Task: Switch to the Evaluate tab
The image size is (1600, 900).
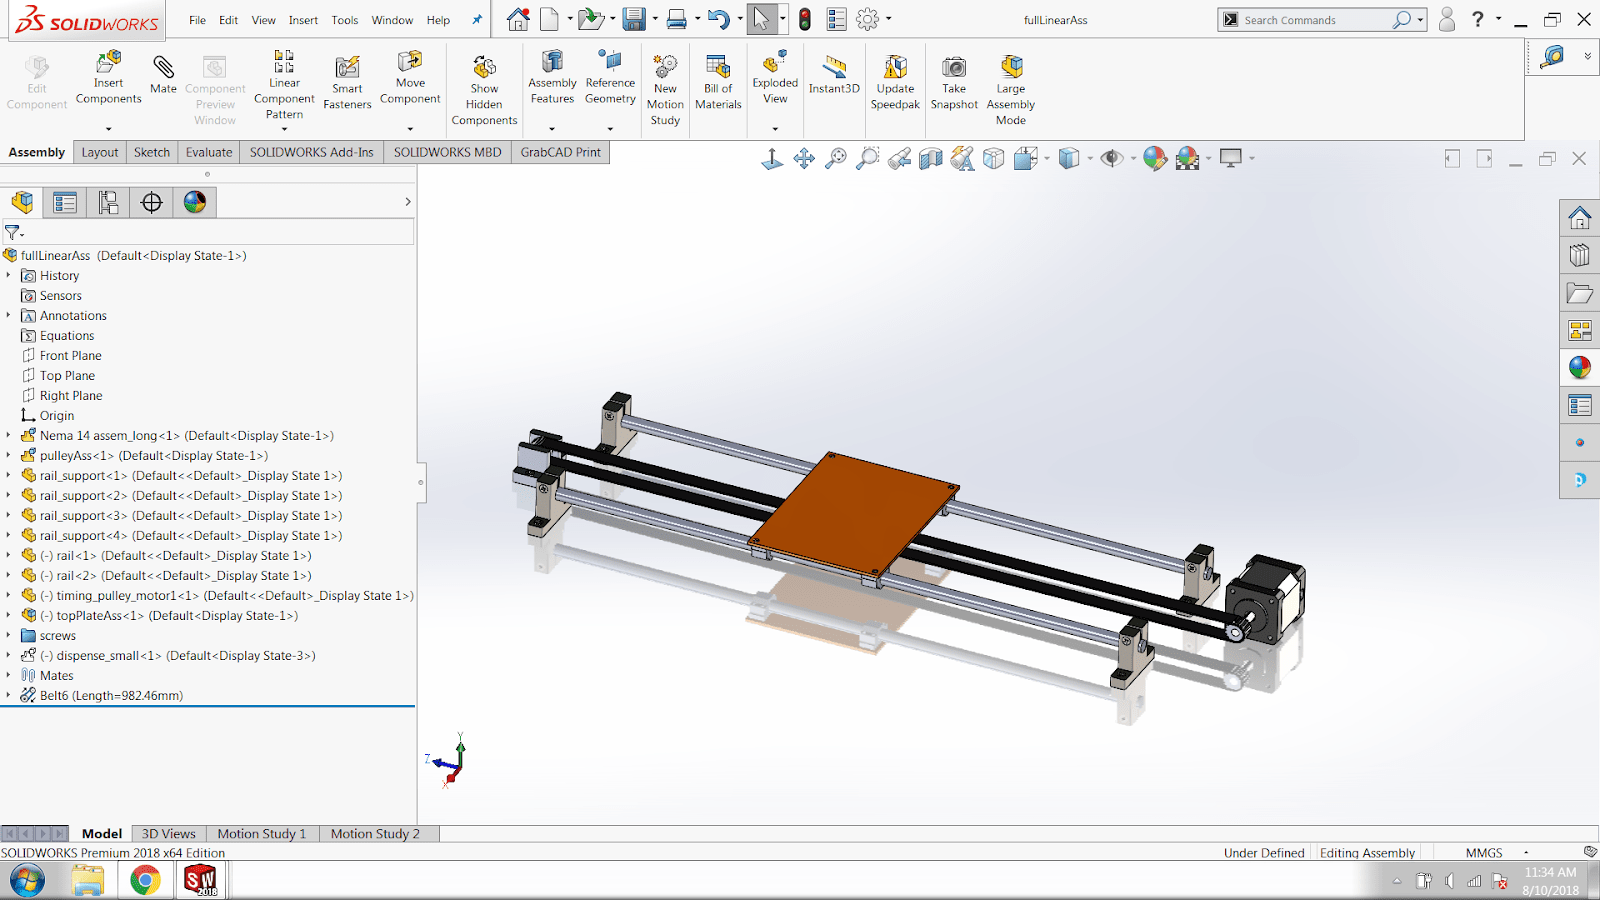Action: click(209, 152)
